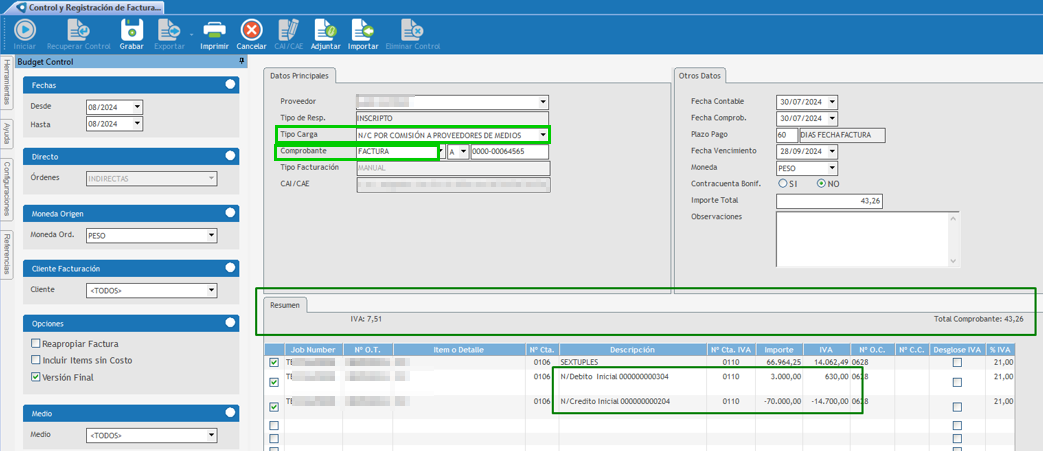
Task: Toggle Desglose IVA for N/Credito Inicial row
Action: pos(957,407)
